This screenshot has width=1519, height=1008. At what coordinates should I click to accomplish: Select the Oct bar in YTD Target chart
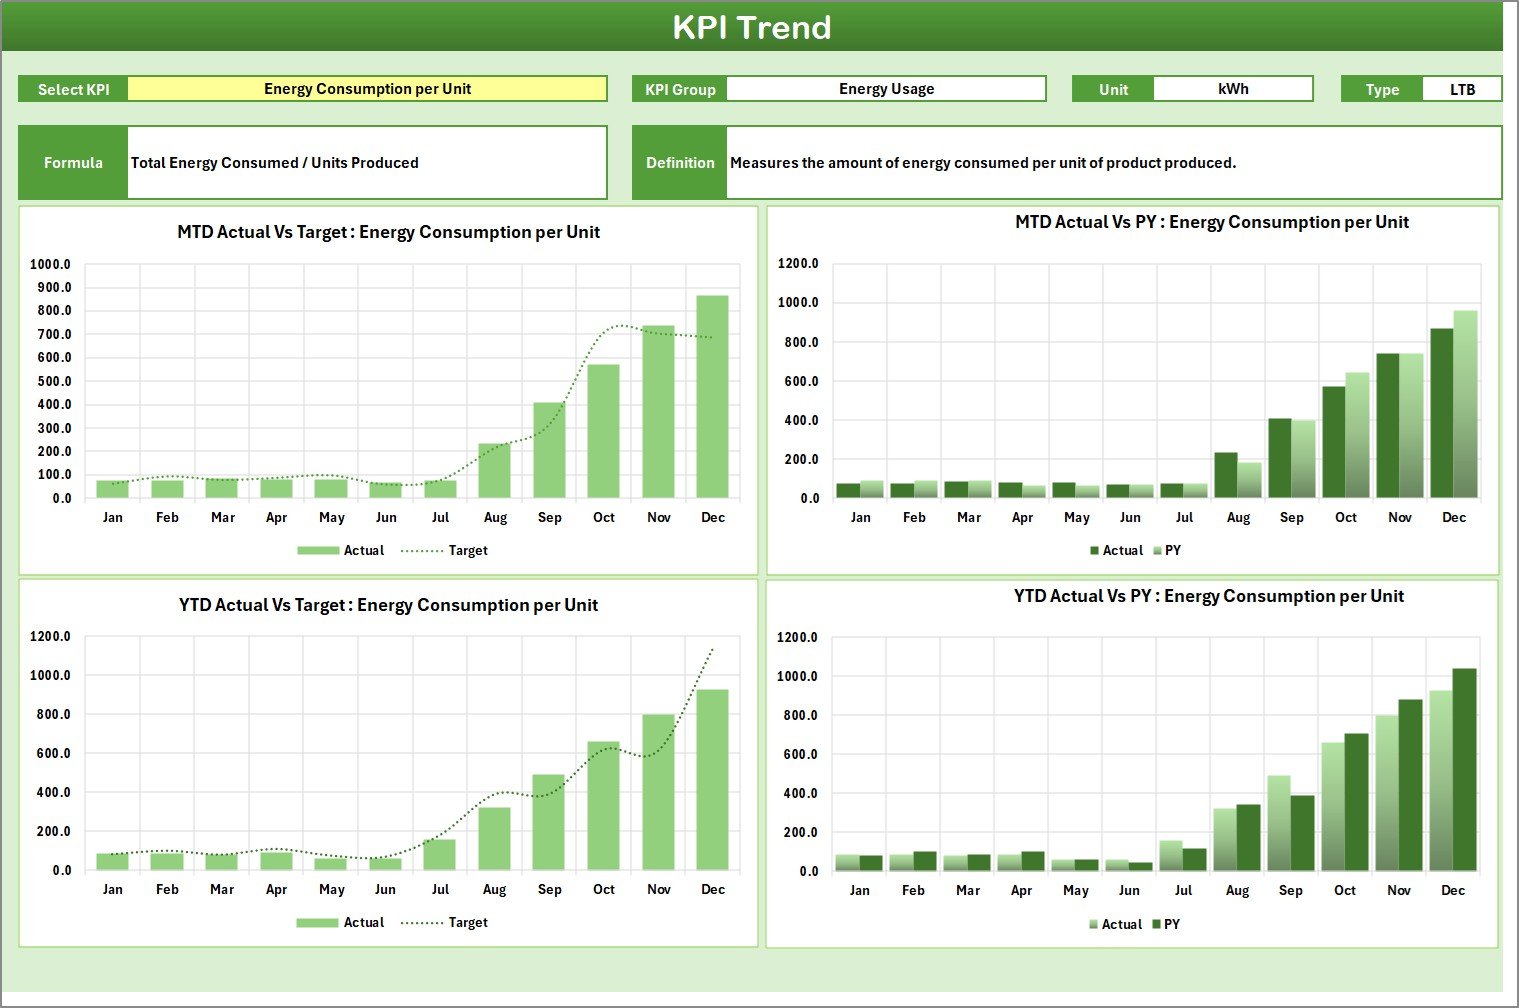point(603,805)
